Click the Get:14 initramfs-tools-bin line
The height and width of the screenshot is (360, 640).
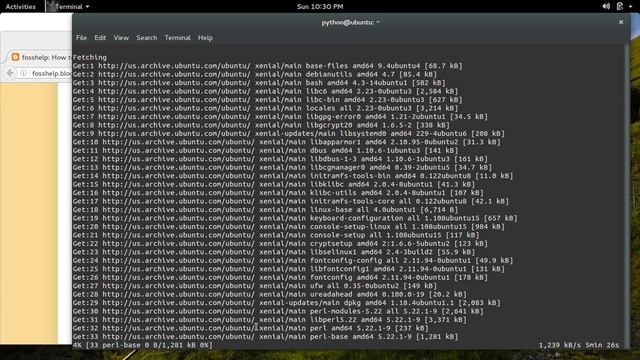(293, 176)
